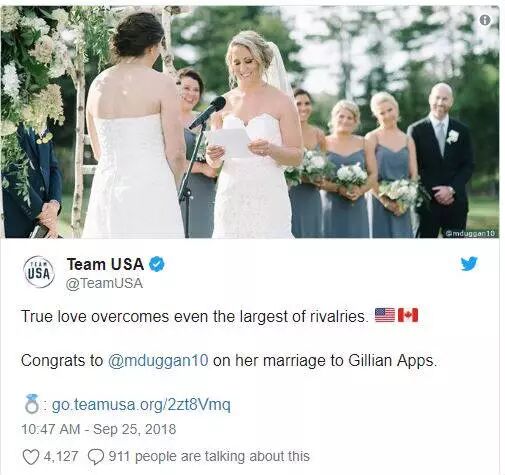
Task: Open the Twitter bird logo
Action: pyautogui.click(x=469, y=264)
